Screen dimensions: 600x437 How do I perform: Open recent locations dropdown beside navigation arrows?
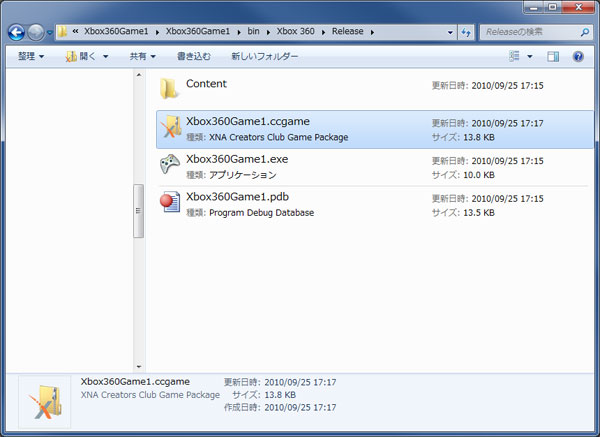50,33
